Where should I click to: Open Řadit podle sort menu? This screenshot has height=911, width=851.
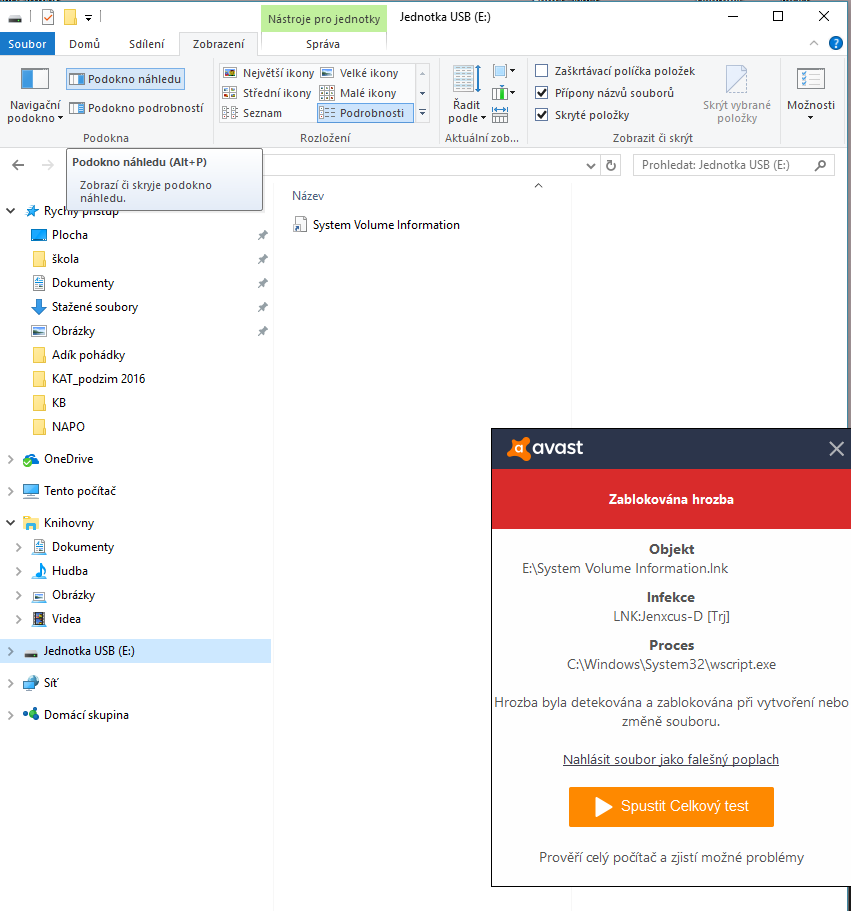(x=466, y=94)
